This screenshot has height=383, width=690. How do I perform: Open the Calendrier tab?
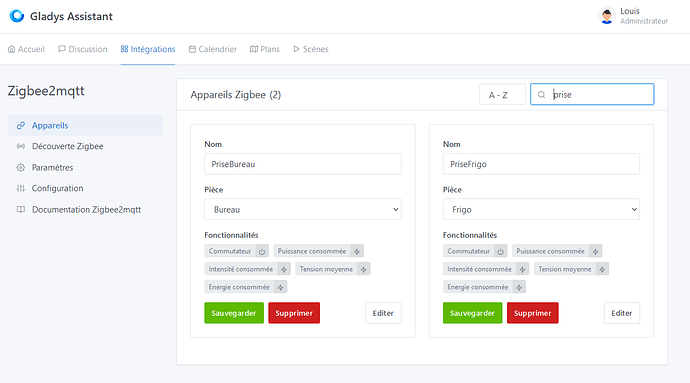pos(213,49)
